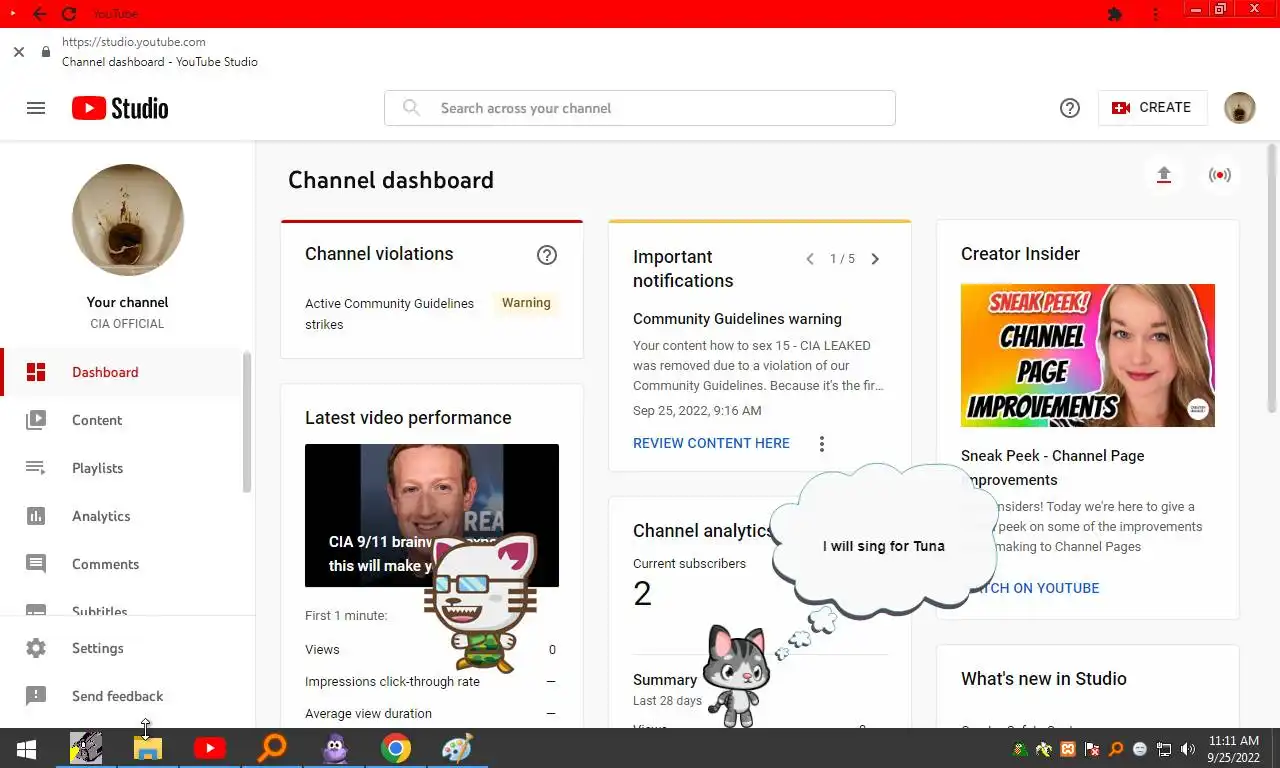Click the Current subscribers count 2
This screenshot has height=768, width=1280.
(642, 594)
